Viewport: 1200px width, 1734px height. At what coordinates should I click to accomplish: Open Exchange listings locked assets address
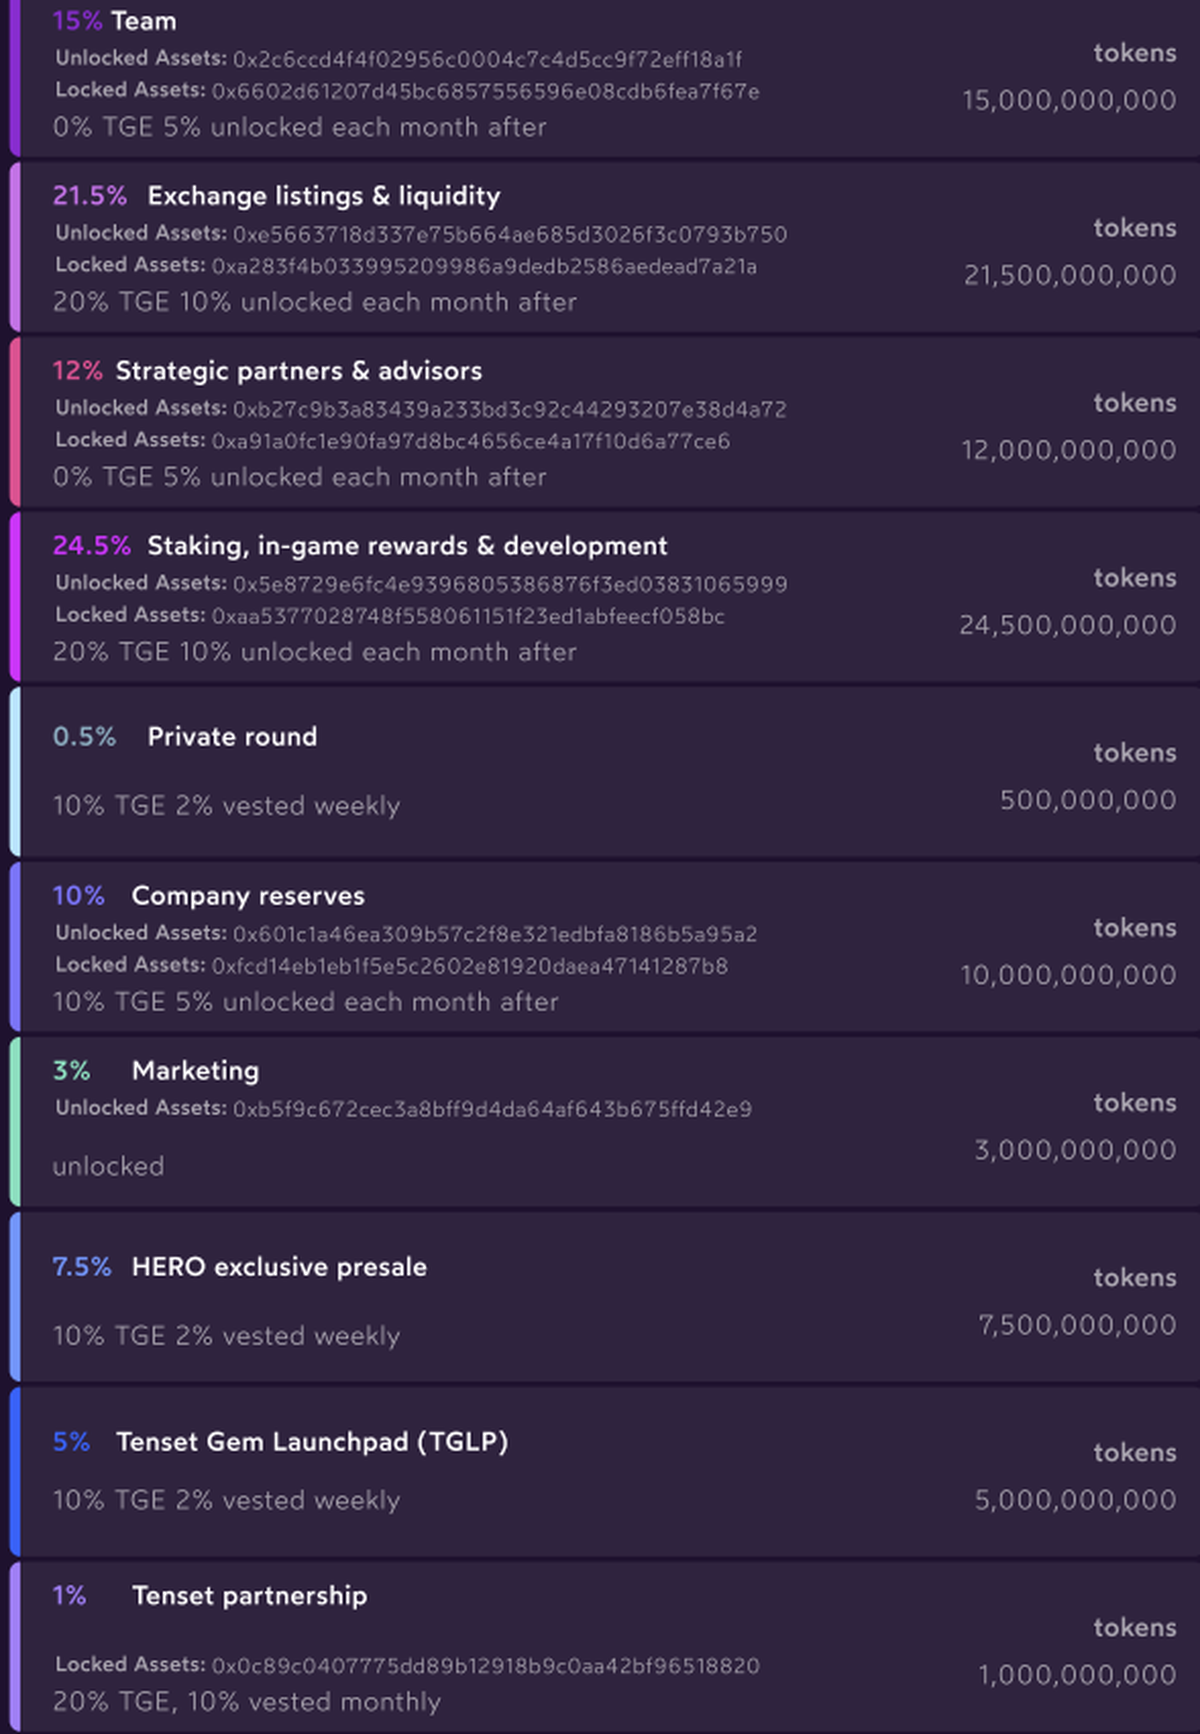pos(484,267)
